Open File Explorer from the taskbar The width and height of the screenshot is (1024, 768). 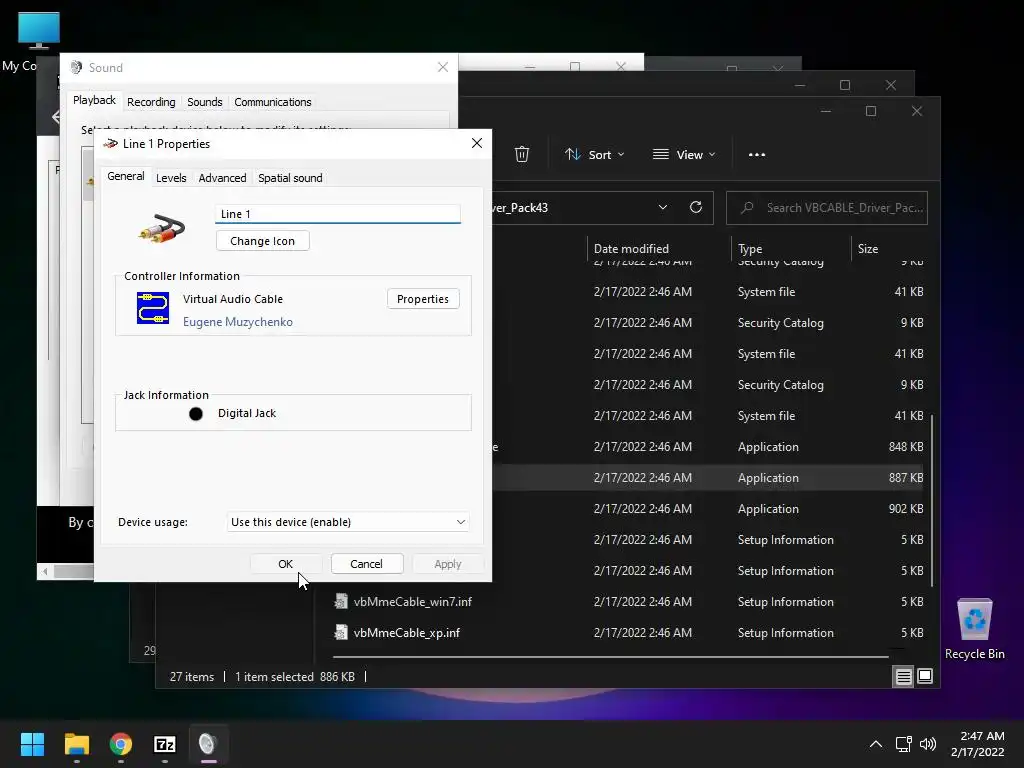(76, 744)
